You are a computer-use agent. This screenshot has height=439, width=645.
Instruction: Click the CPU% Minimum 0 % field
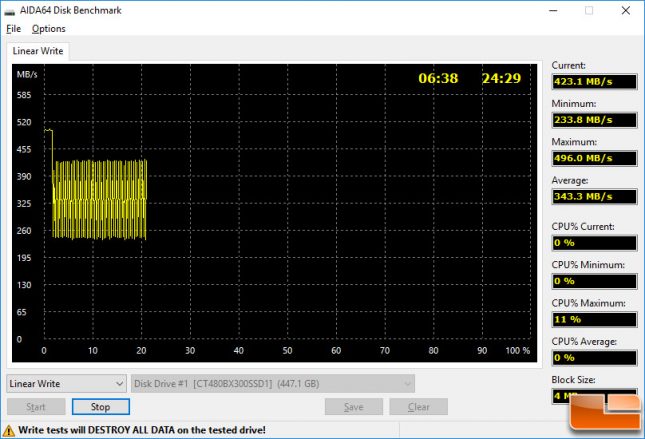594,281
